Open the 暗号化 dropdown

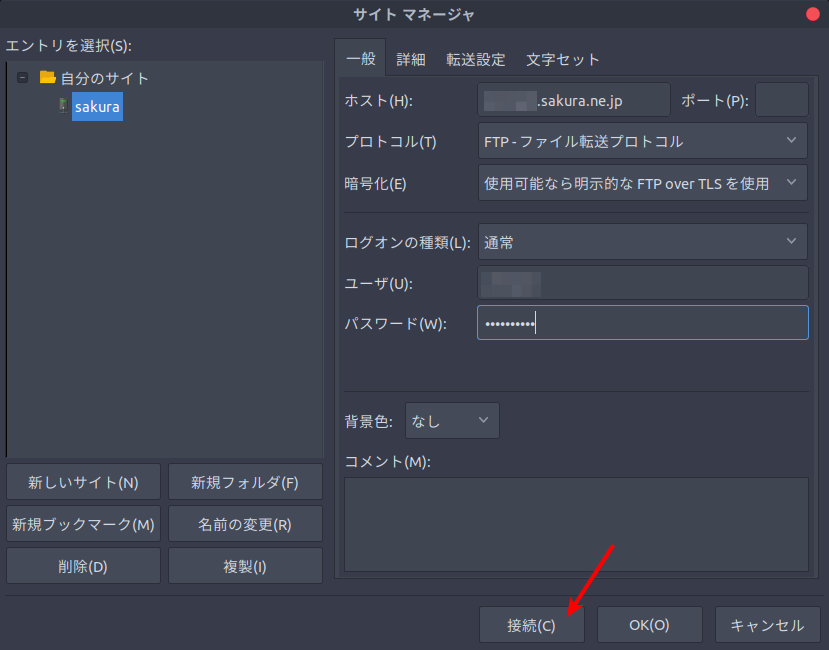(x=642, y=183)
